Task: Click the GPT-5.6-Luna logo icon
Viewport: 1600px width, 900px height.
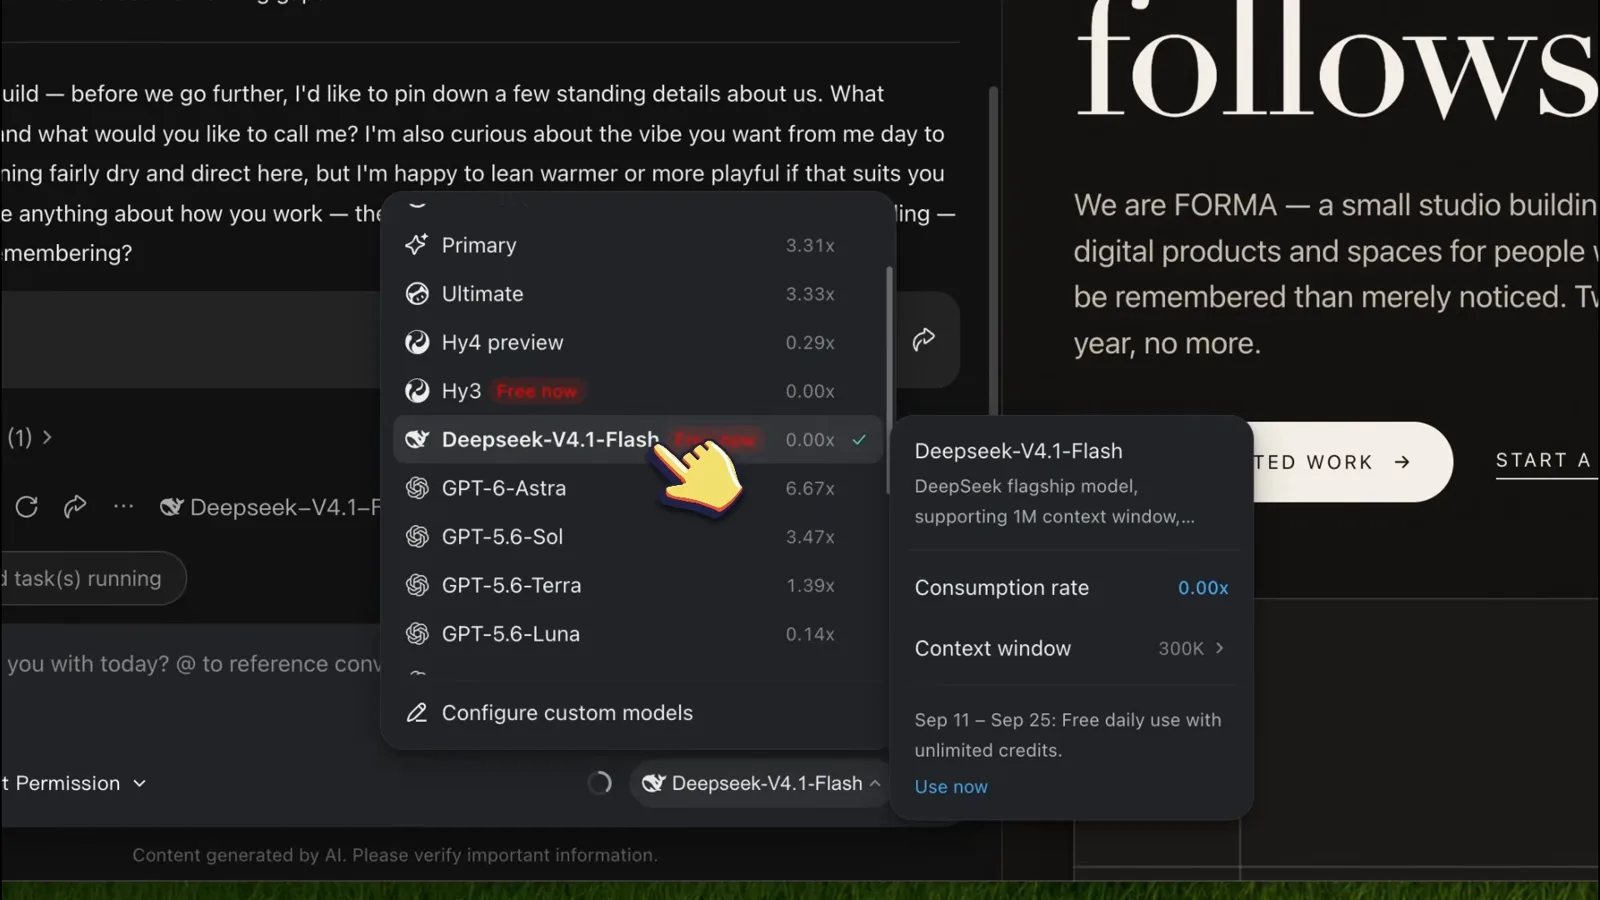Action: tap(417, 634)
